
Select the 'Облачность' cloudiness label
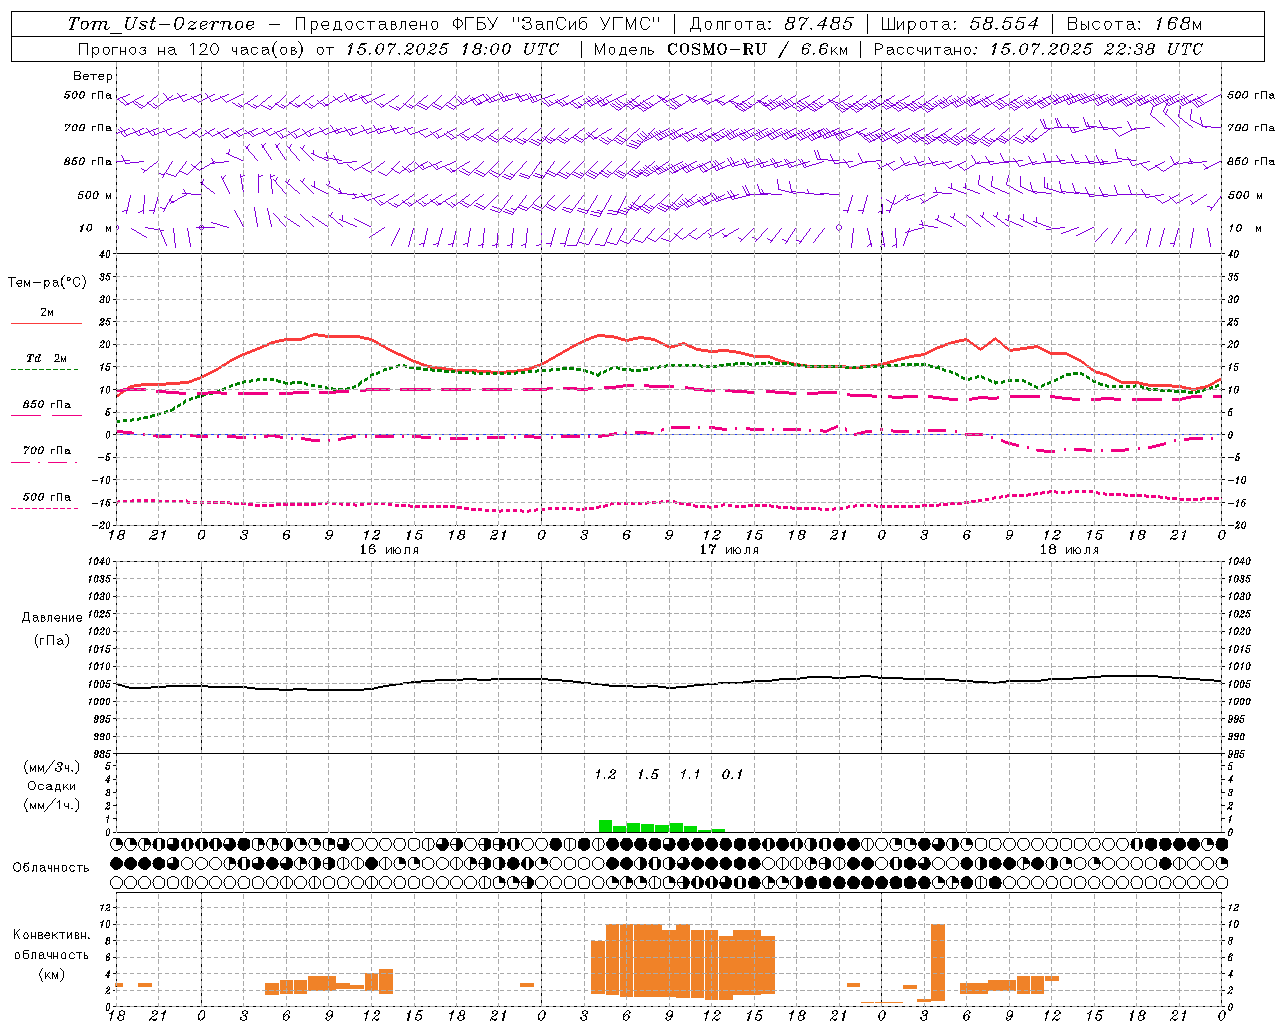51,868
